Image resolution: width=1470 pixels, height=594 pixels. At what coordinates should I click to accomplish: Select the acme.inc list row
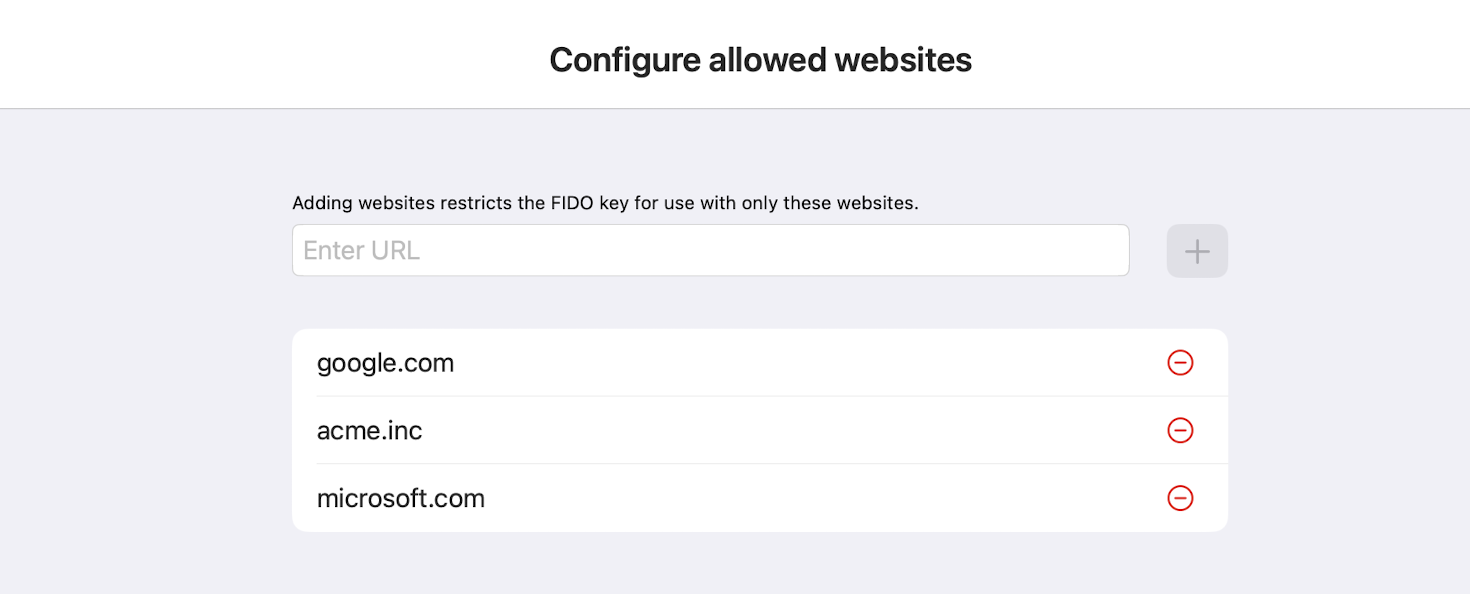coord(760,430)
